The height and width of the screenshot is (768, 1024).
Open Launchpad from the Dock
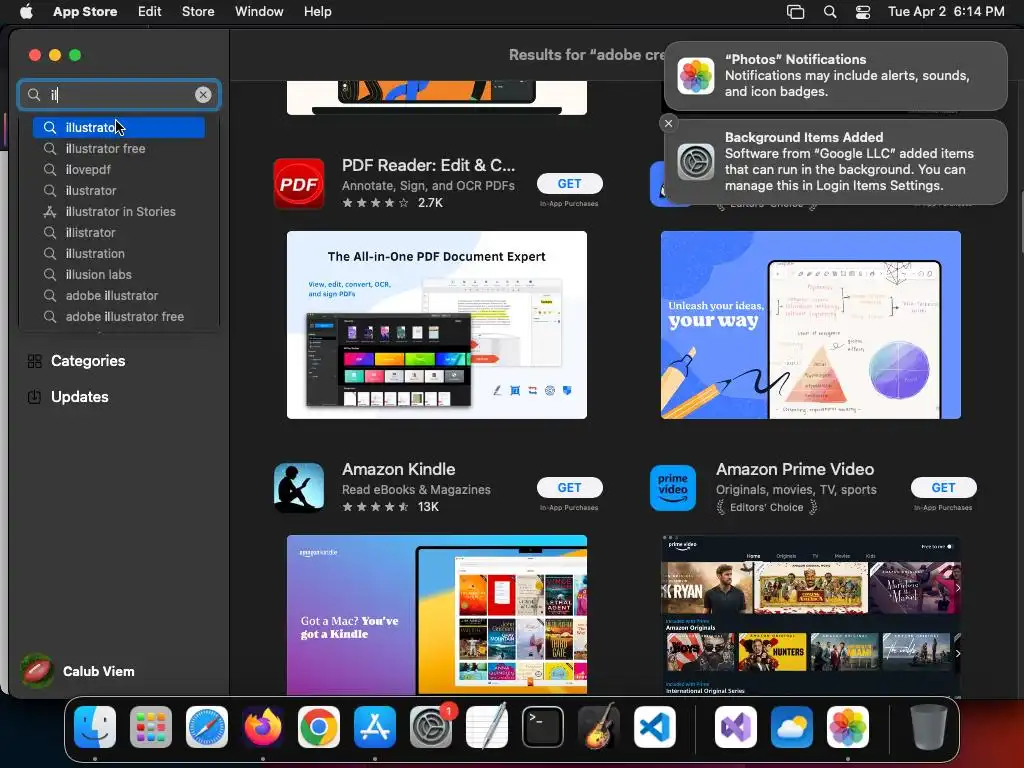[x=151, y=727]
